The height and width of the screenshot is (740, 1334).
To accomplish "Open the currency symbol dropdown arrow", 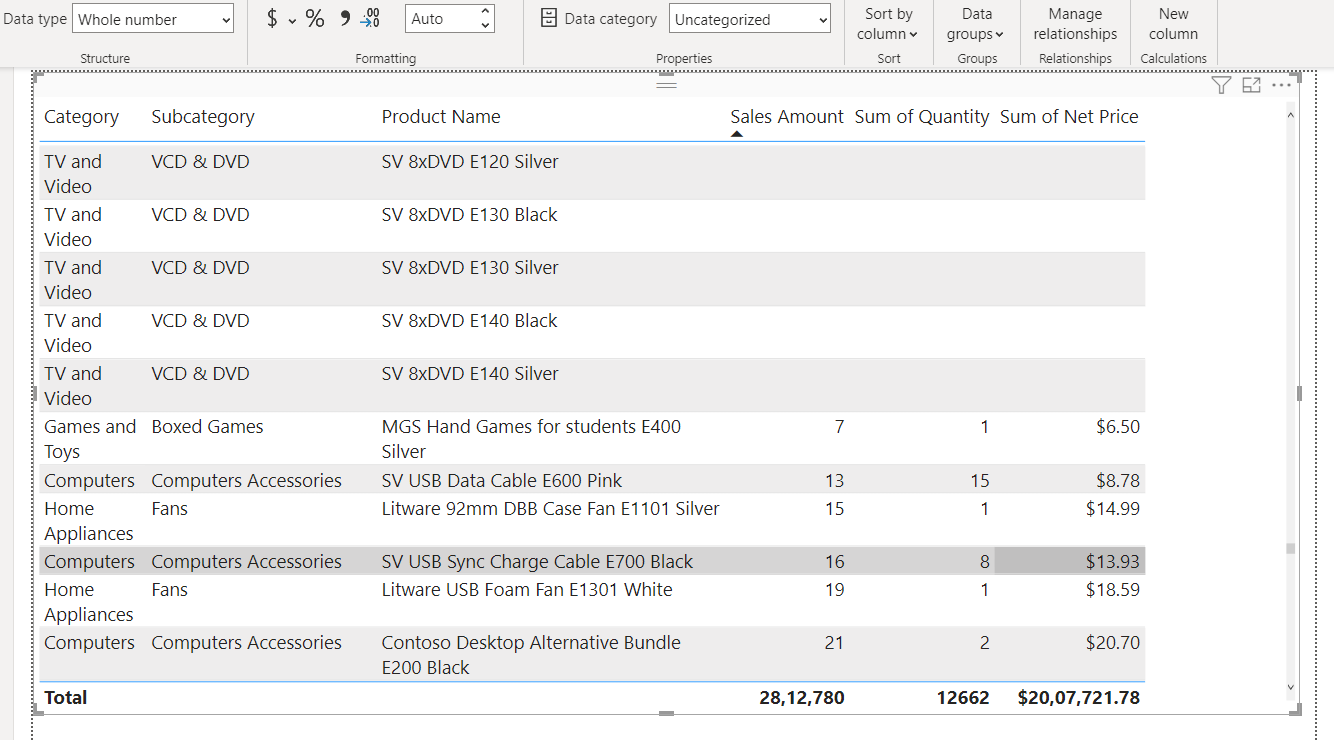I will [x=292, y=20].
